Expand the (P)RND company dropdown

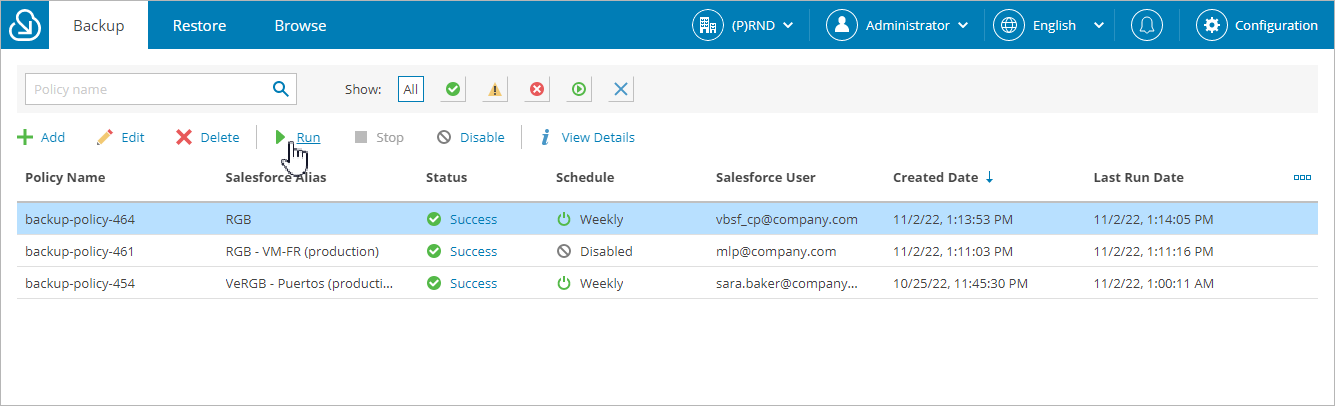coord(743,25)
